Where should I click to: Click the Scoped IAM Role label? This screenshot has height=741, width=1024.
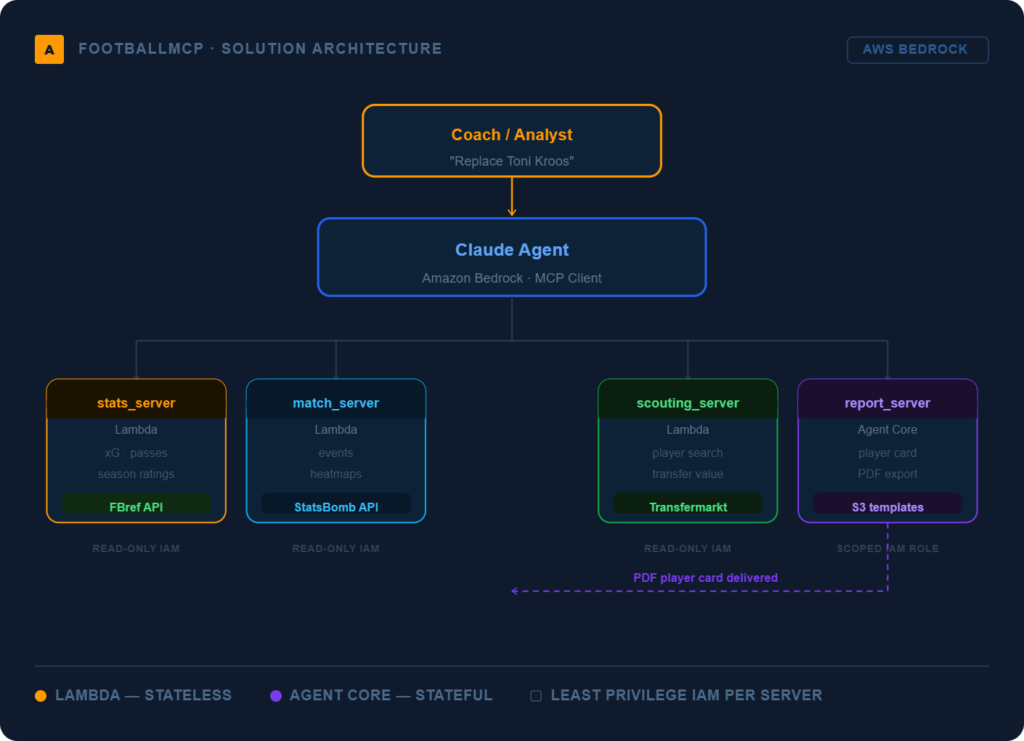[x=887, y=548]
